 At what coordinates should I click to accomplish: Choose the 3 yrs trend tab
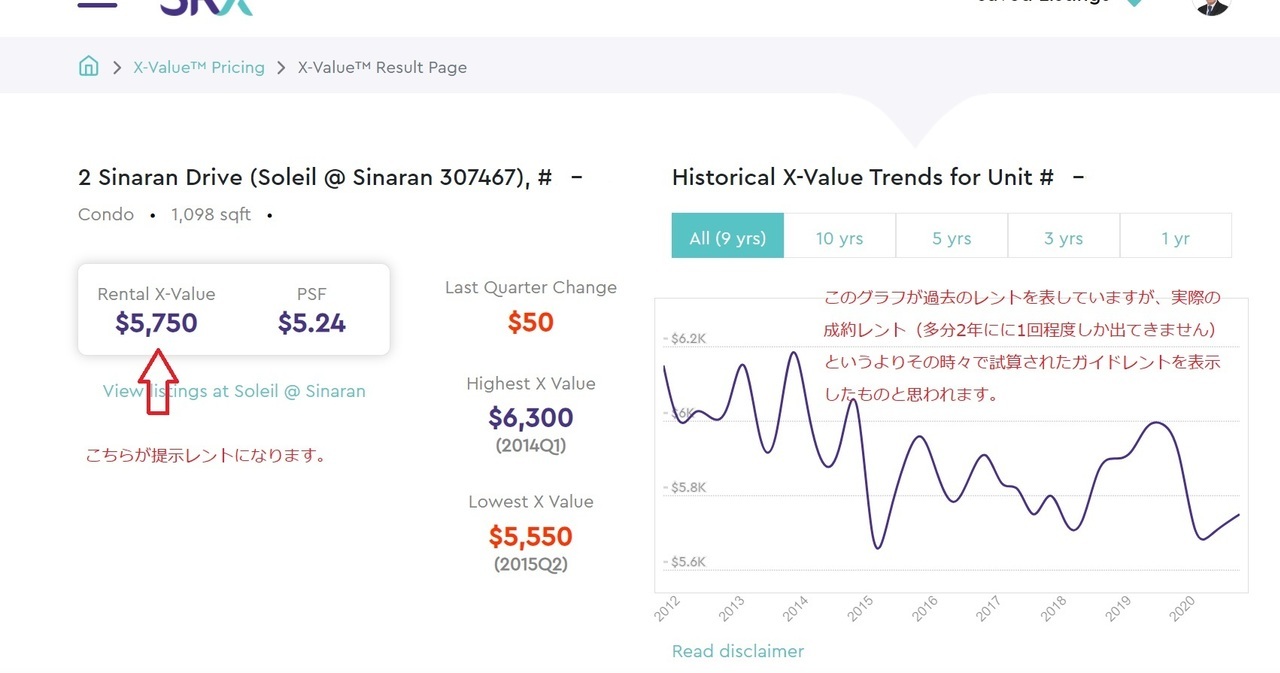click(1064, 238)
